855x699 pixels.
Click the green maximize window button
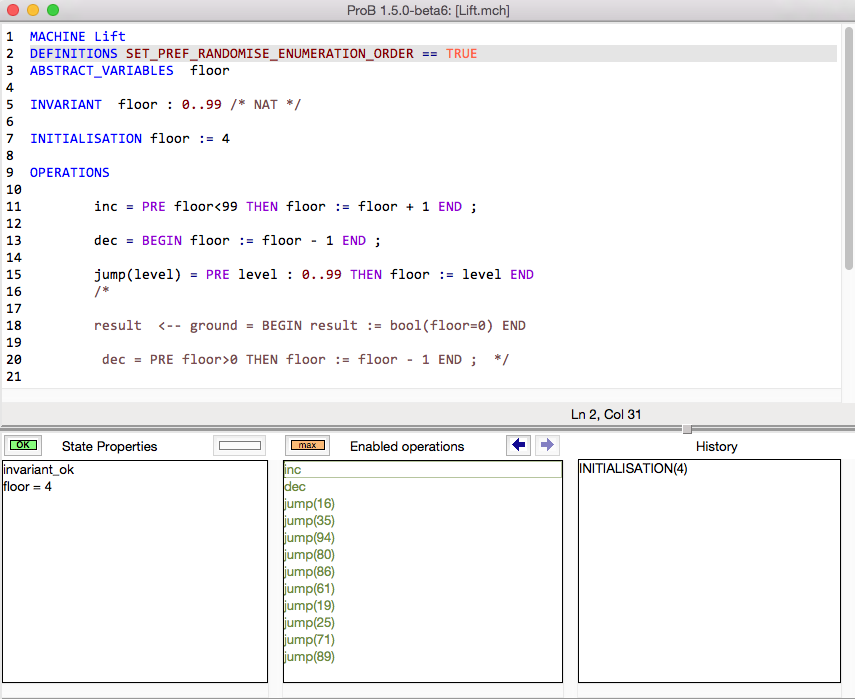53,9
